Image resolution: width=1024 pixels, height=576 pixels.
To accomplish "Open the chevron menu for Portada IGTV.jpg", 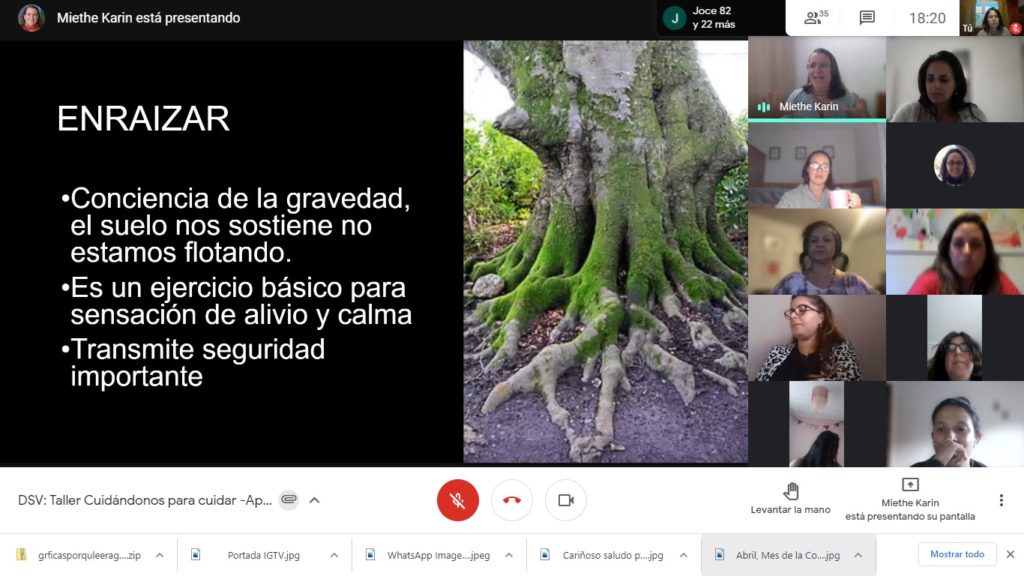I will click(333, 555).
